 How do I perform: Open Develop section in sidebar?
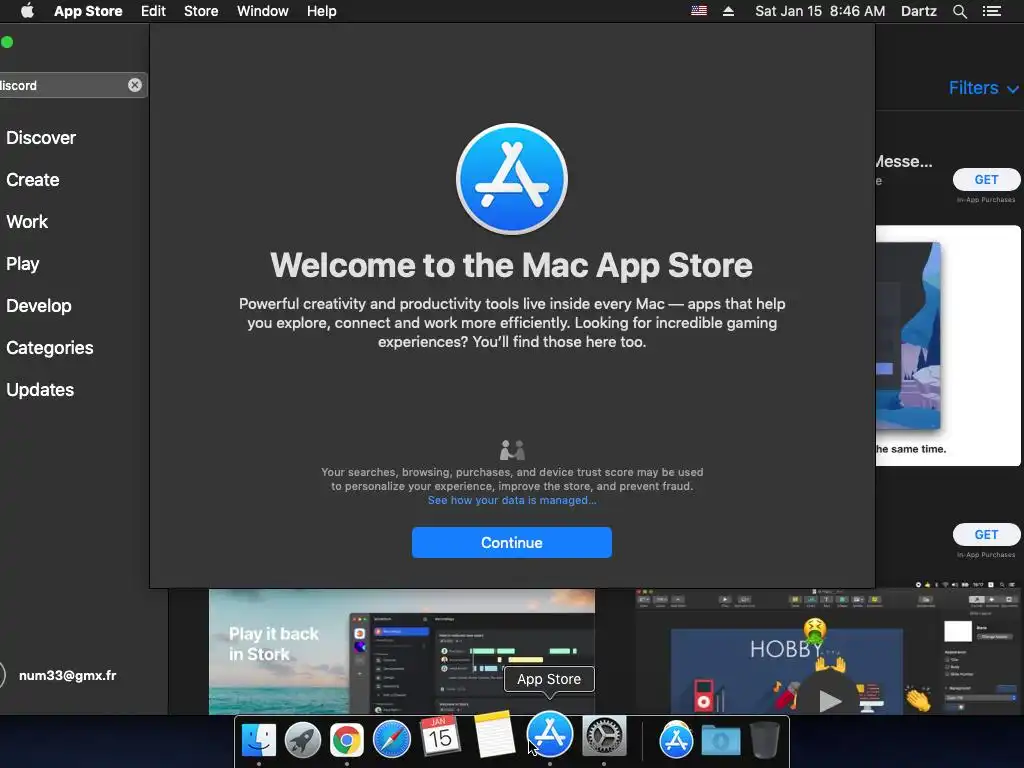point(39,306)
